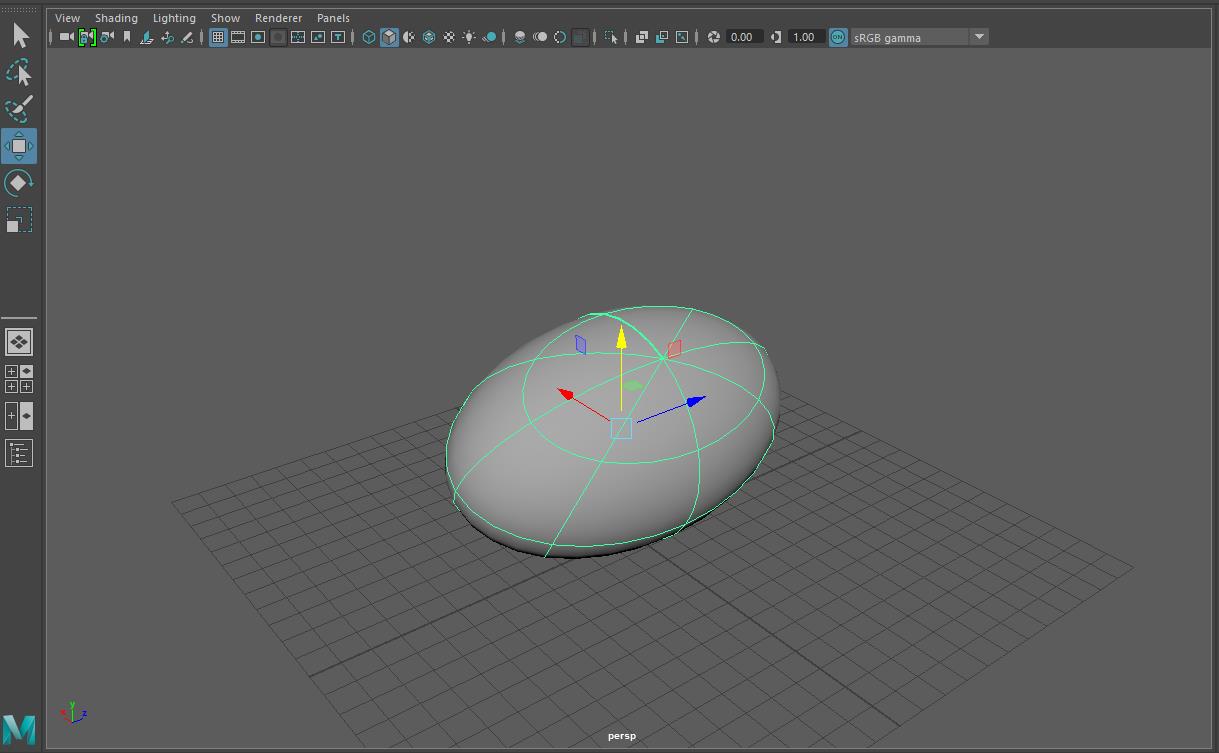Toggle the viewport Grid display
Viewport: 1219px width, 753px height.
pyautogui.click(x=218, y=37)
